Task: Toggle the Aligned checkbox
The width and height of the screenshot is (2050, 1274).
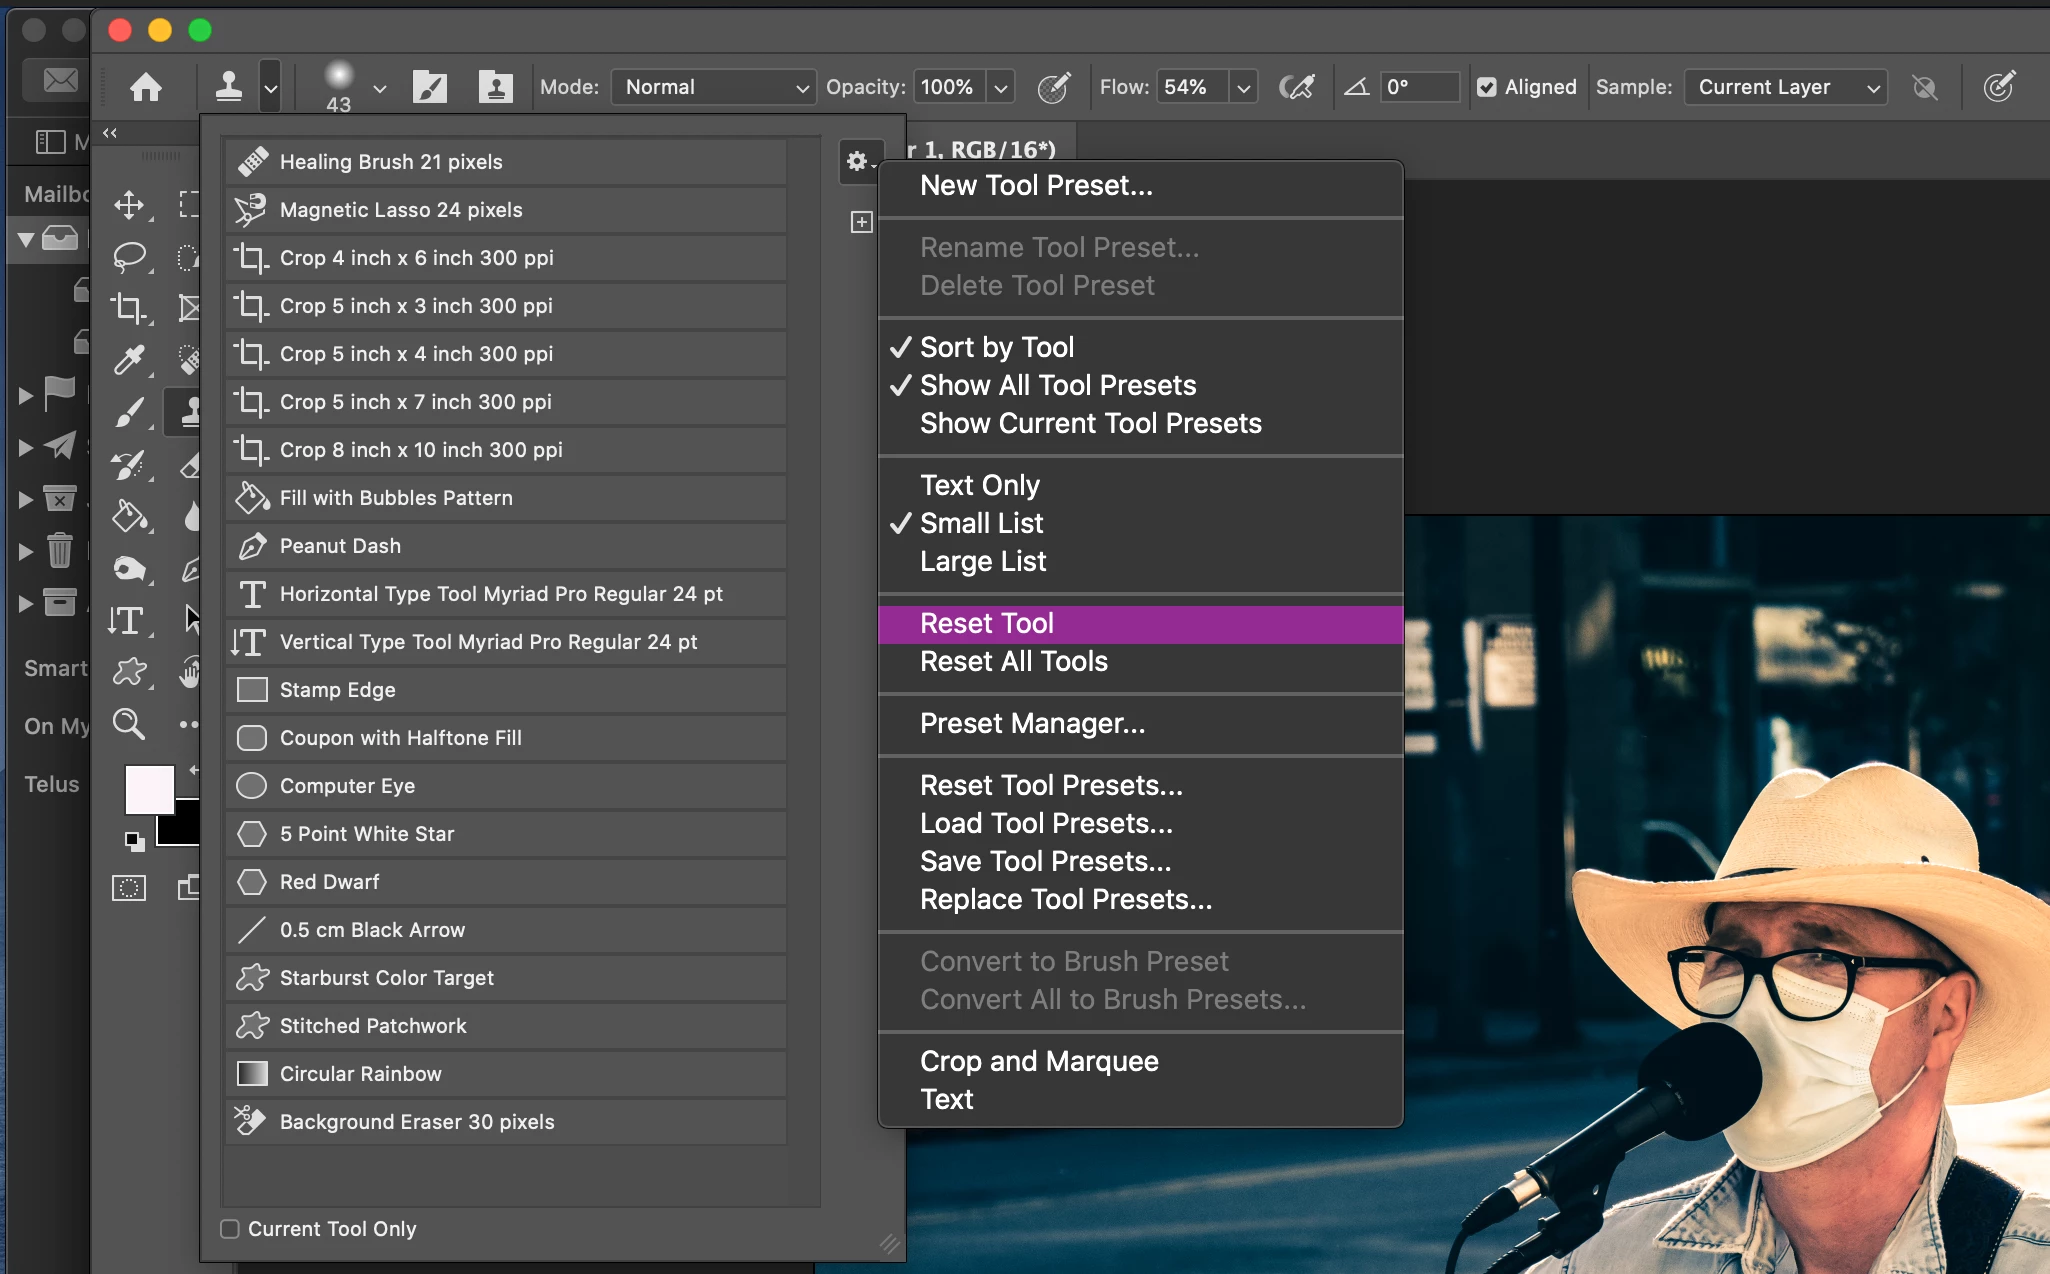Action: click(x=1487, y=88)
